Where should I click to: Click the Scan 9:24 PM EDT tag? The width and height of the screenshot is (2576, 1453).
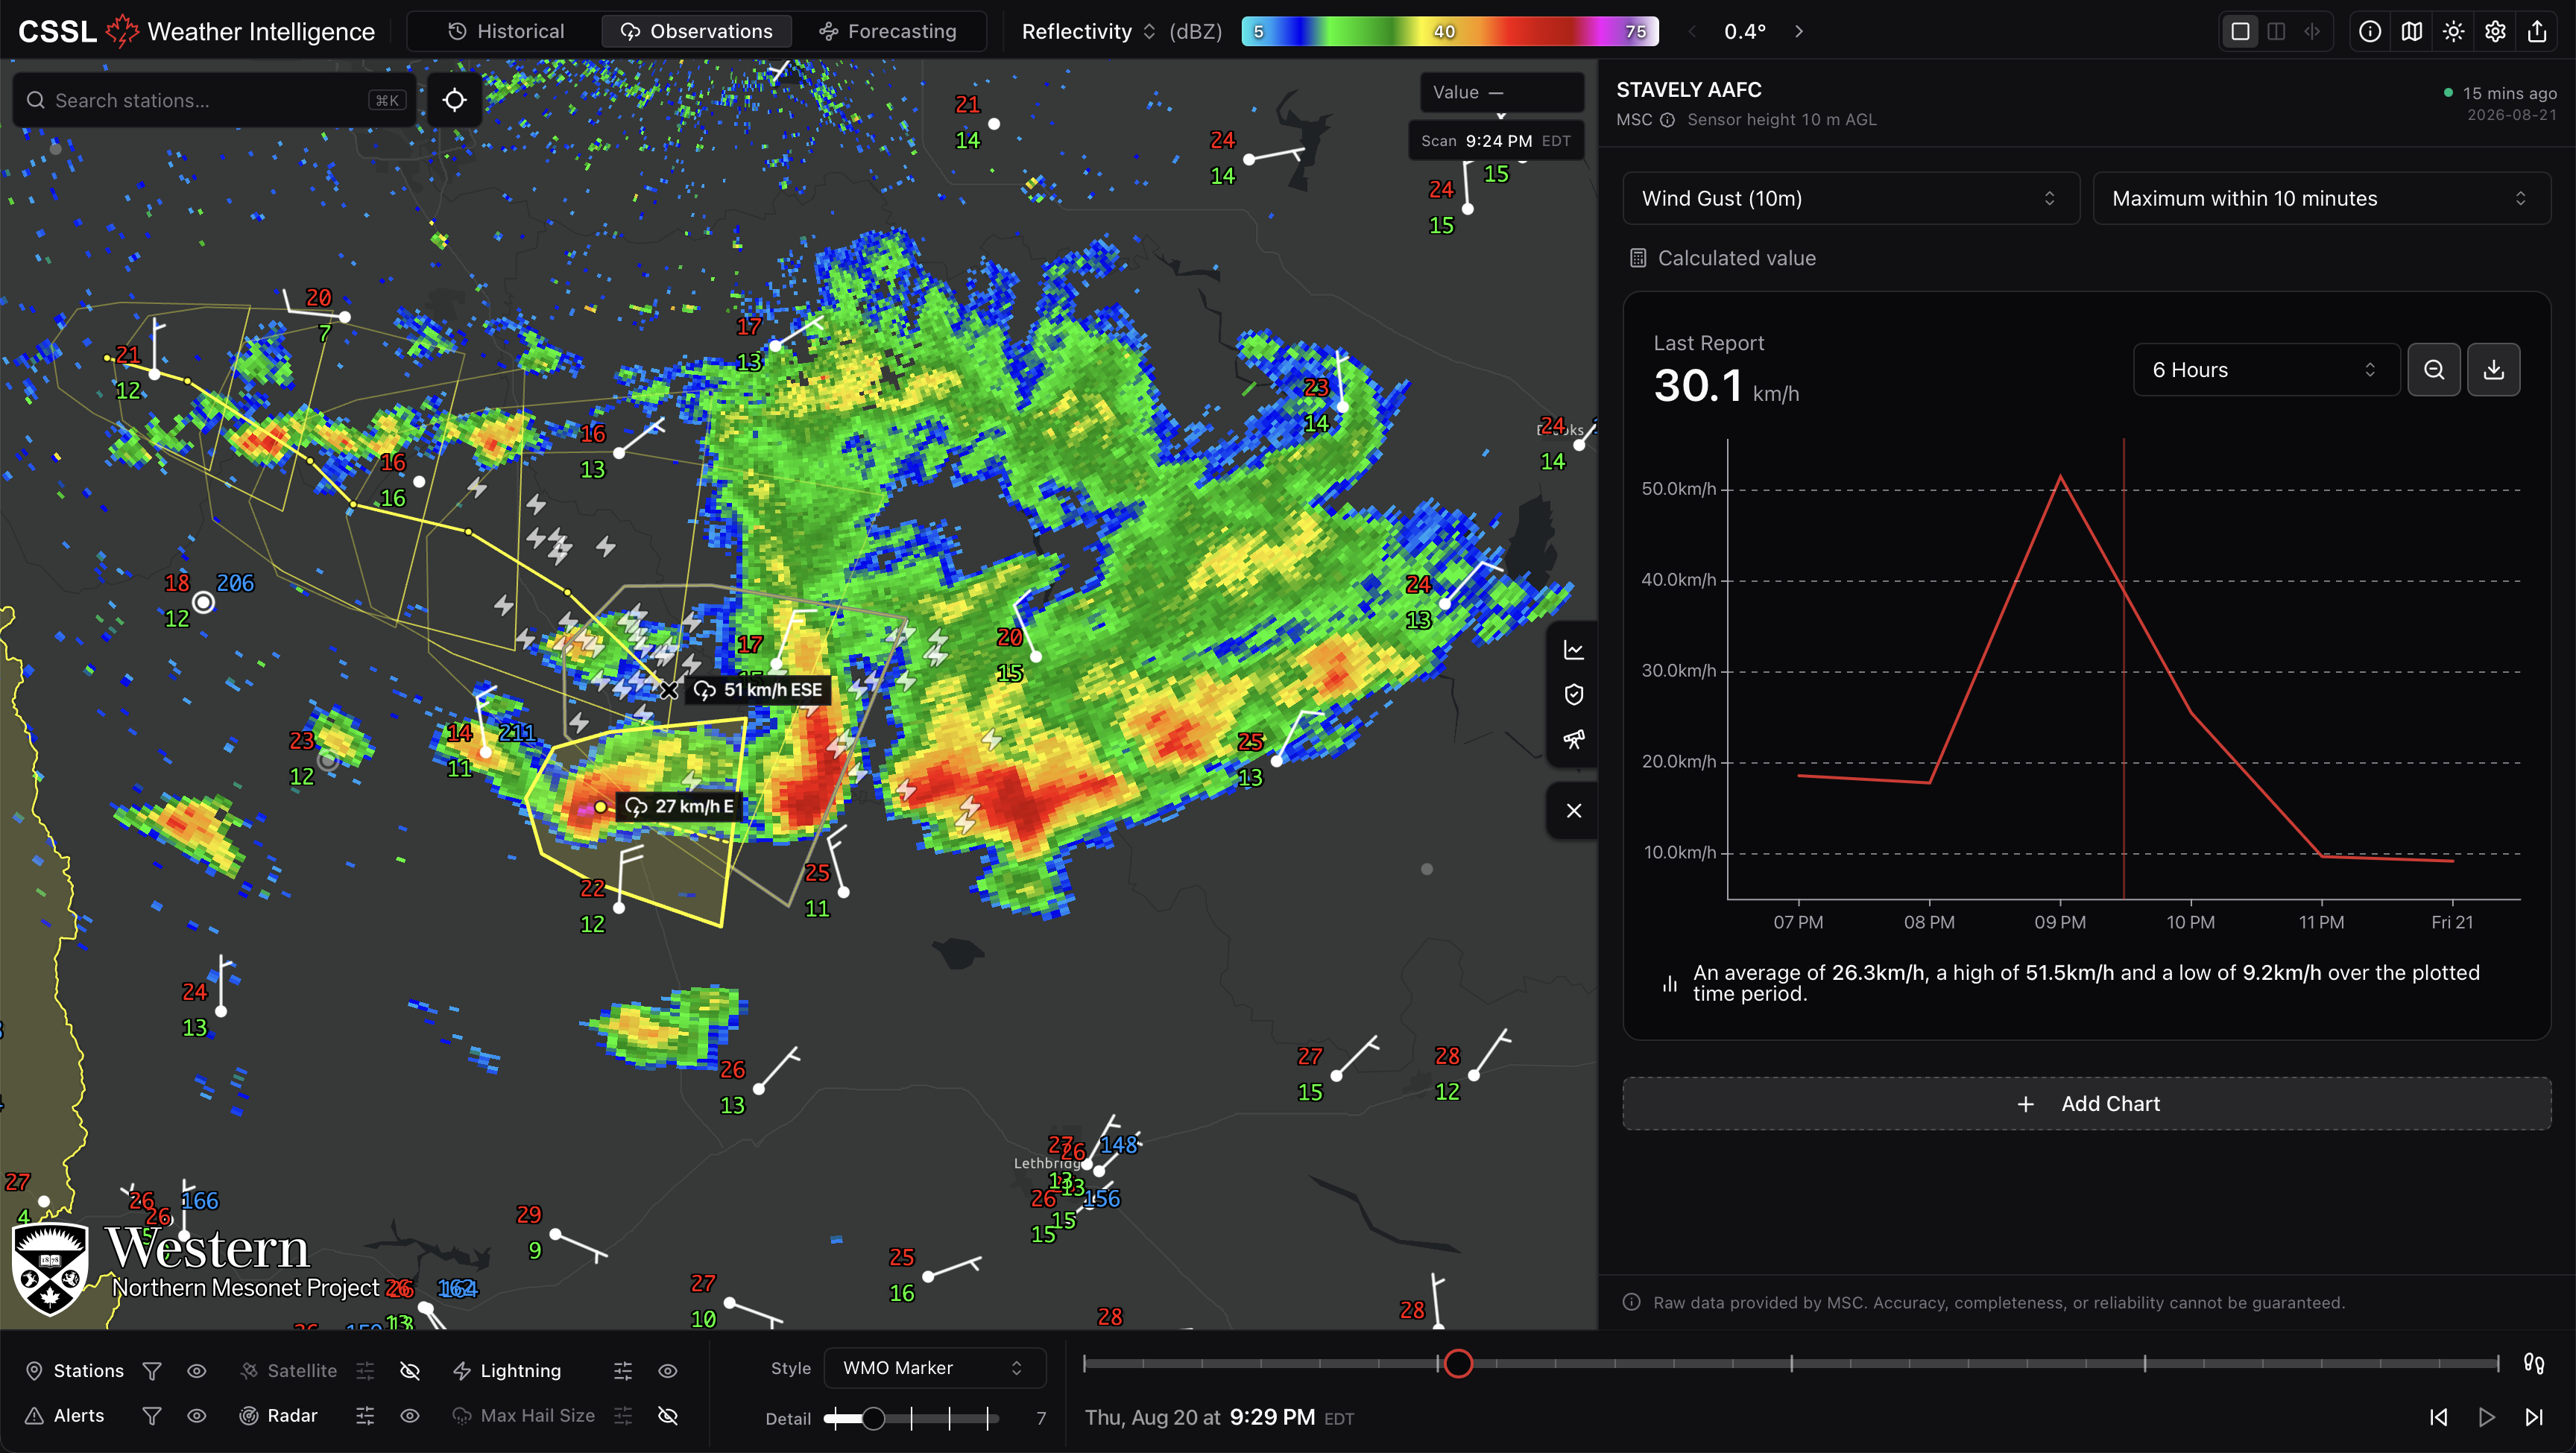[x=1496, y=141]
